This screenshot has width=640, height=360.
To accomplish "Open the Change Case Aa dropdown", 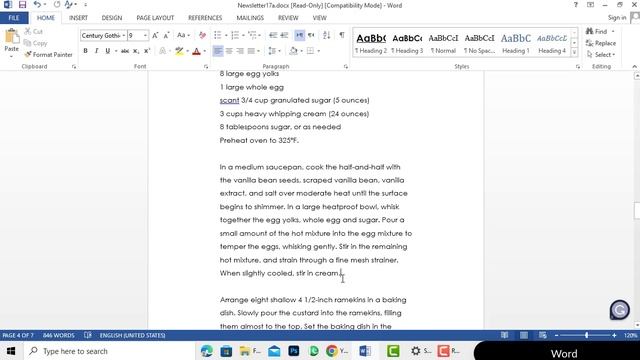I will coord(183,36).
